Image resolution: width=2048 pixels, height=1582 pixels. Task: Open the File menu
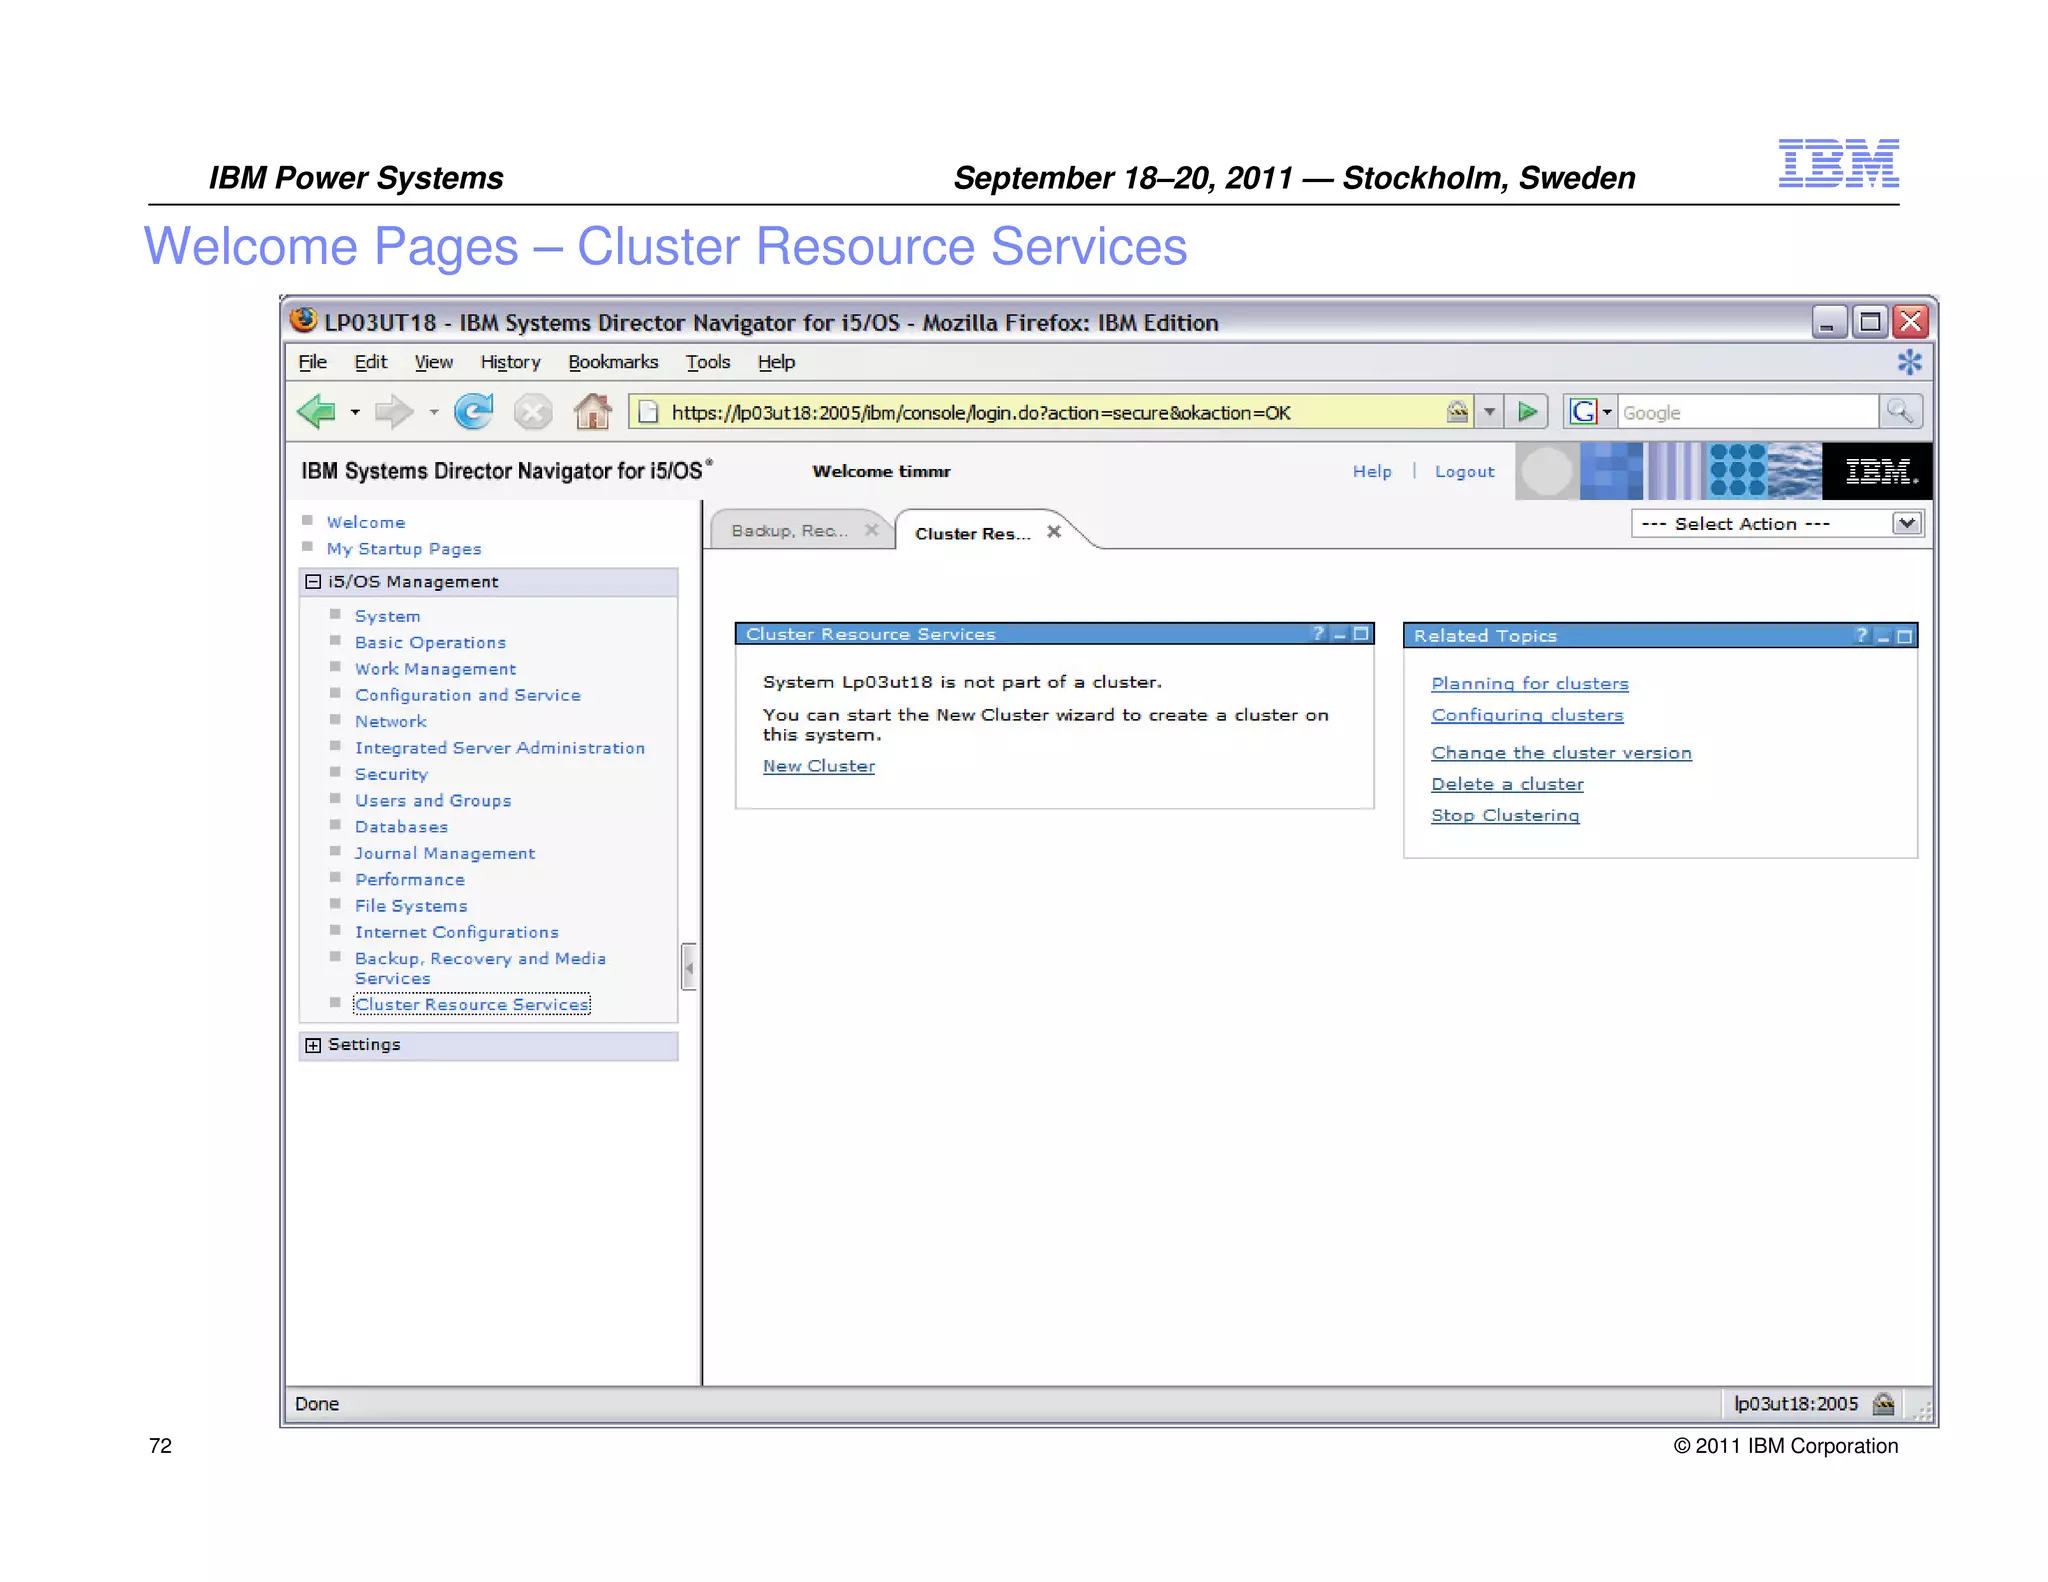312,362
